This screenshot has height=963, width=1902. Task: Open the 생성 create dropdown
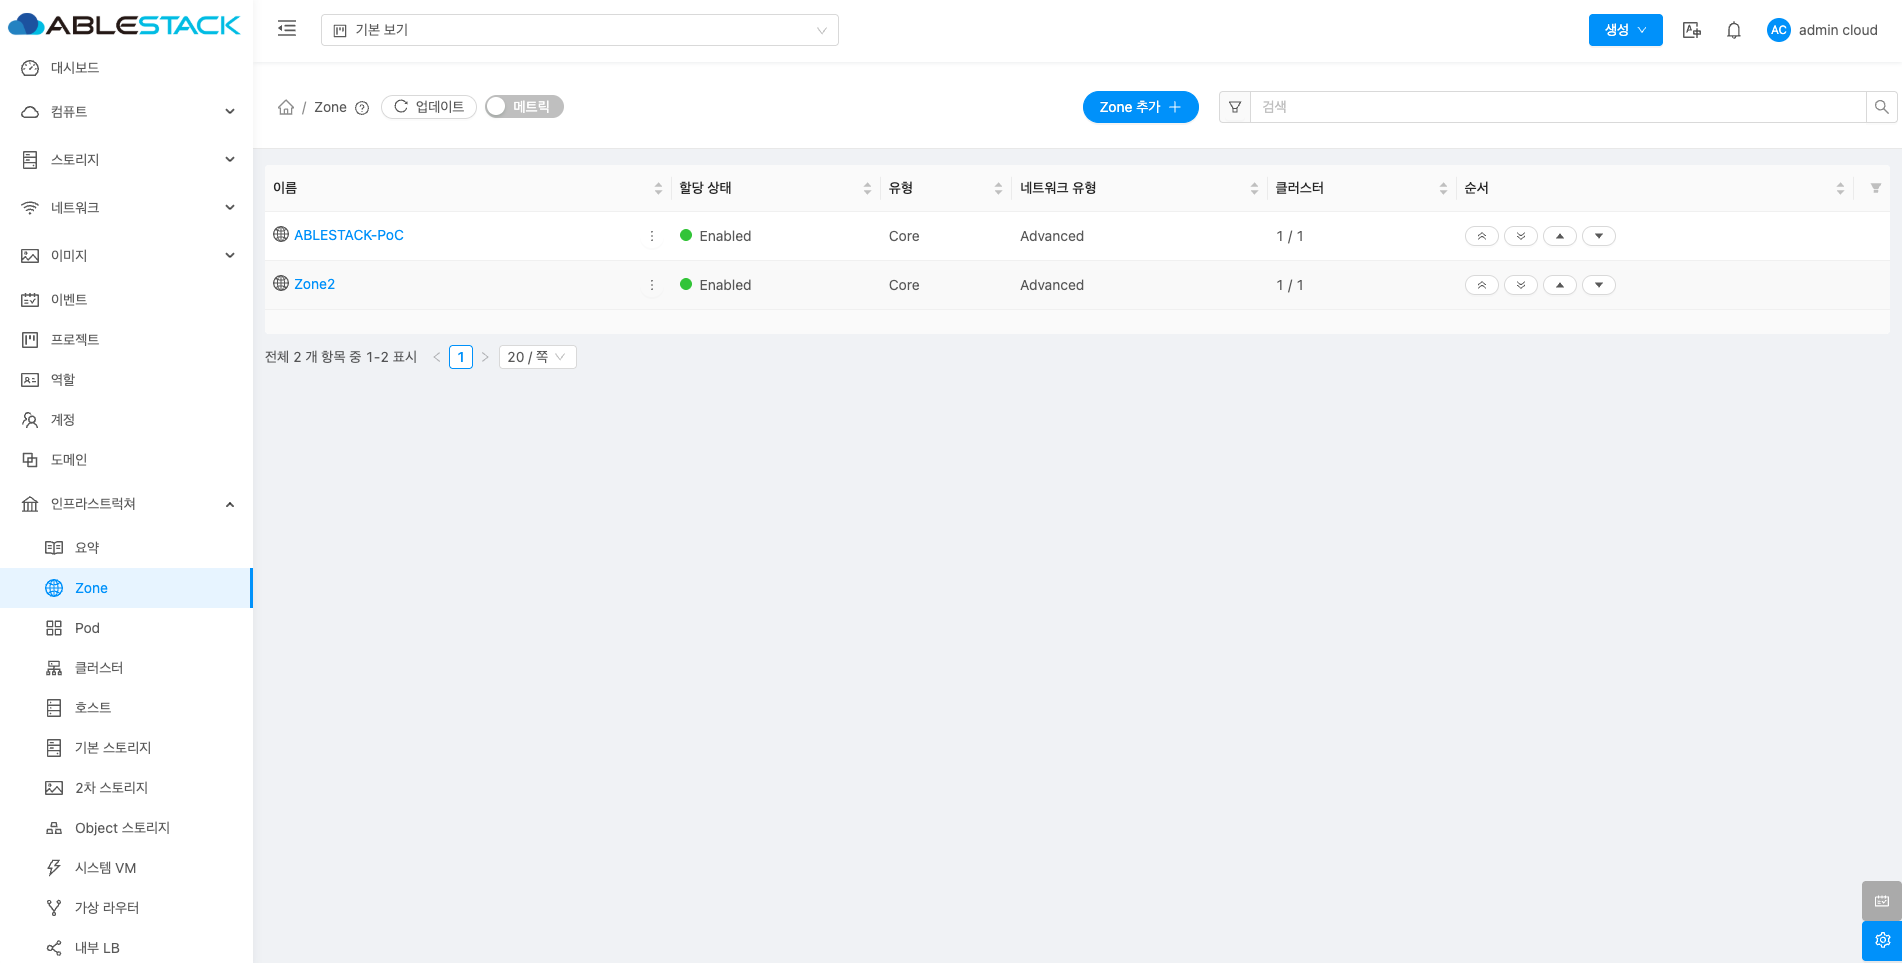pos(1625,30)
